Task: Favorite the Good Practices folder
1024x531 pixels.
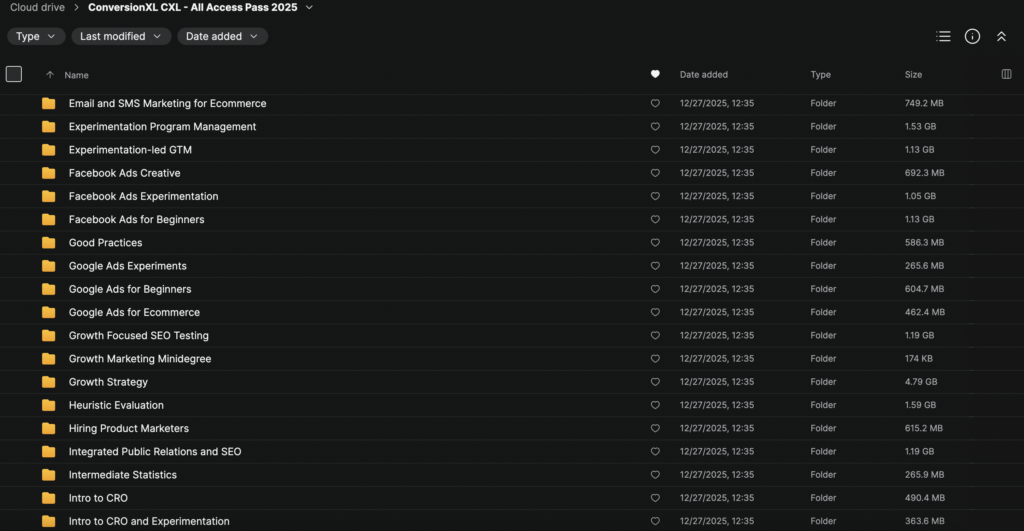Action: (655, 242)
